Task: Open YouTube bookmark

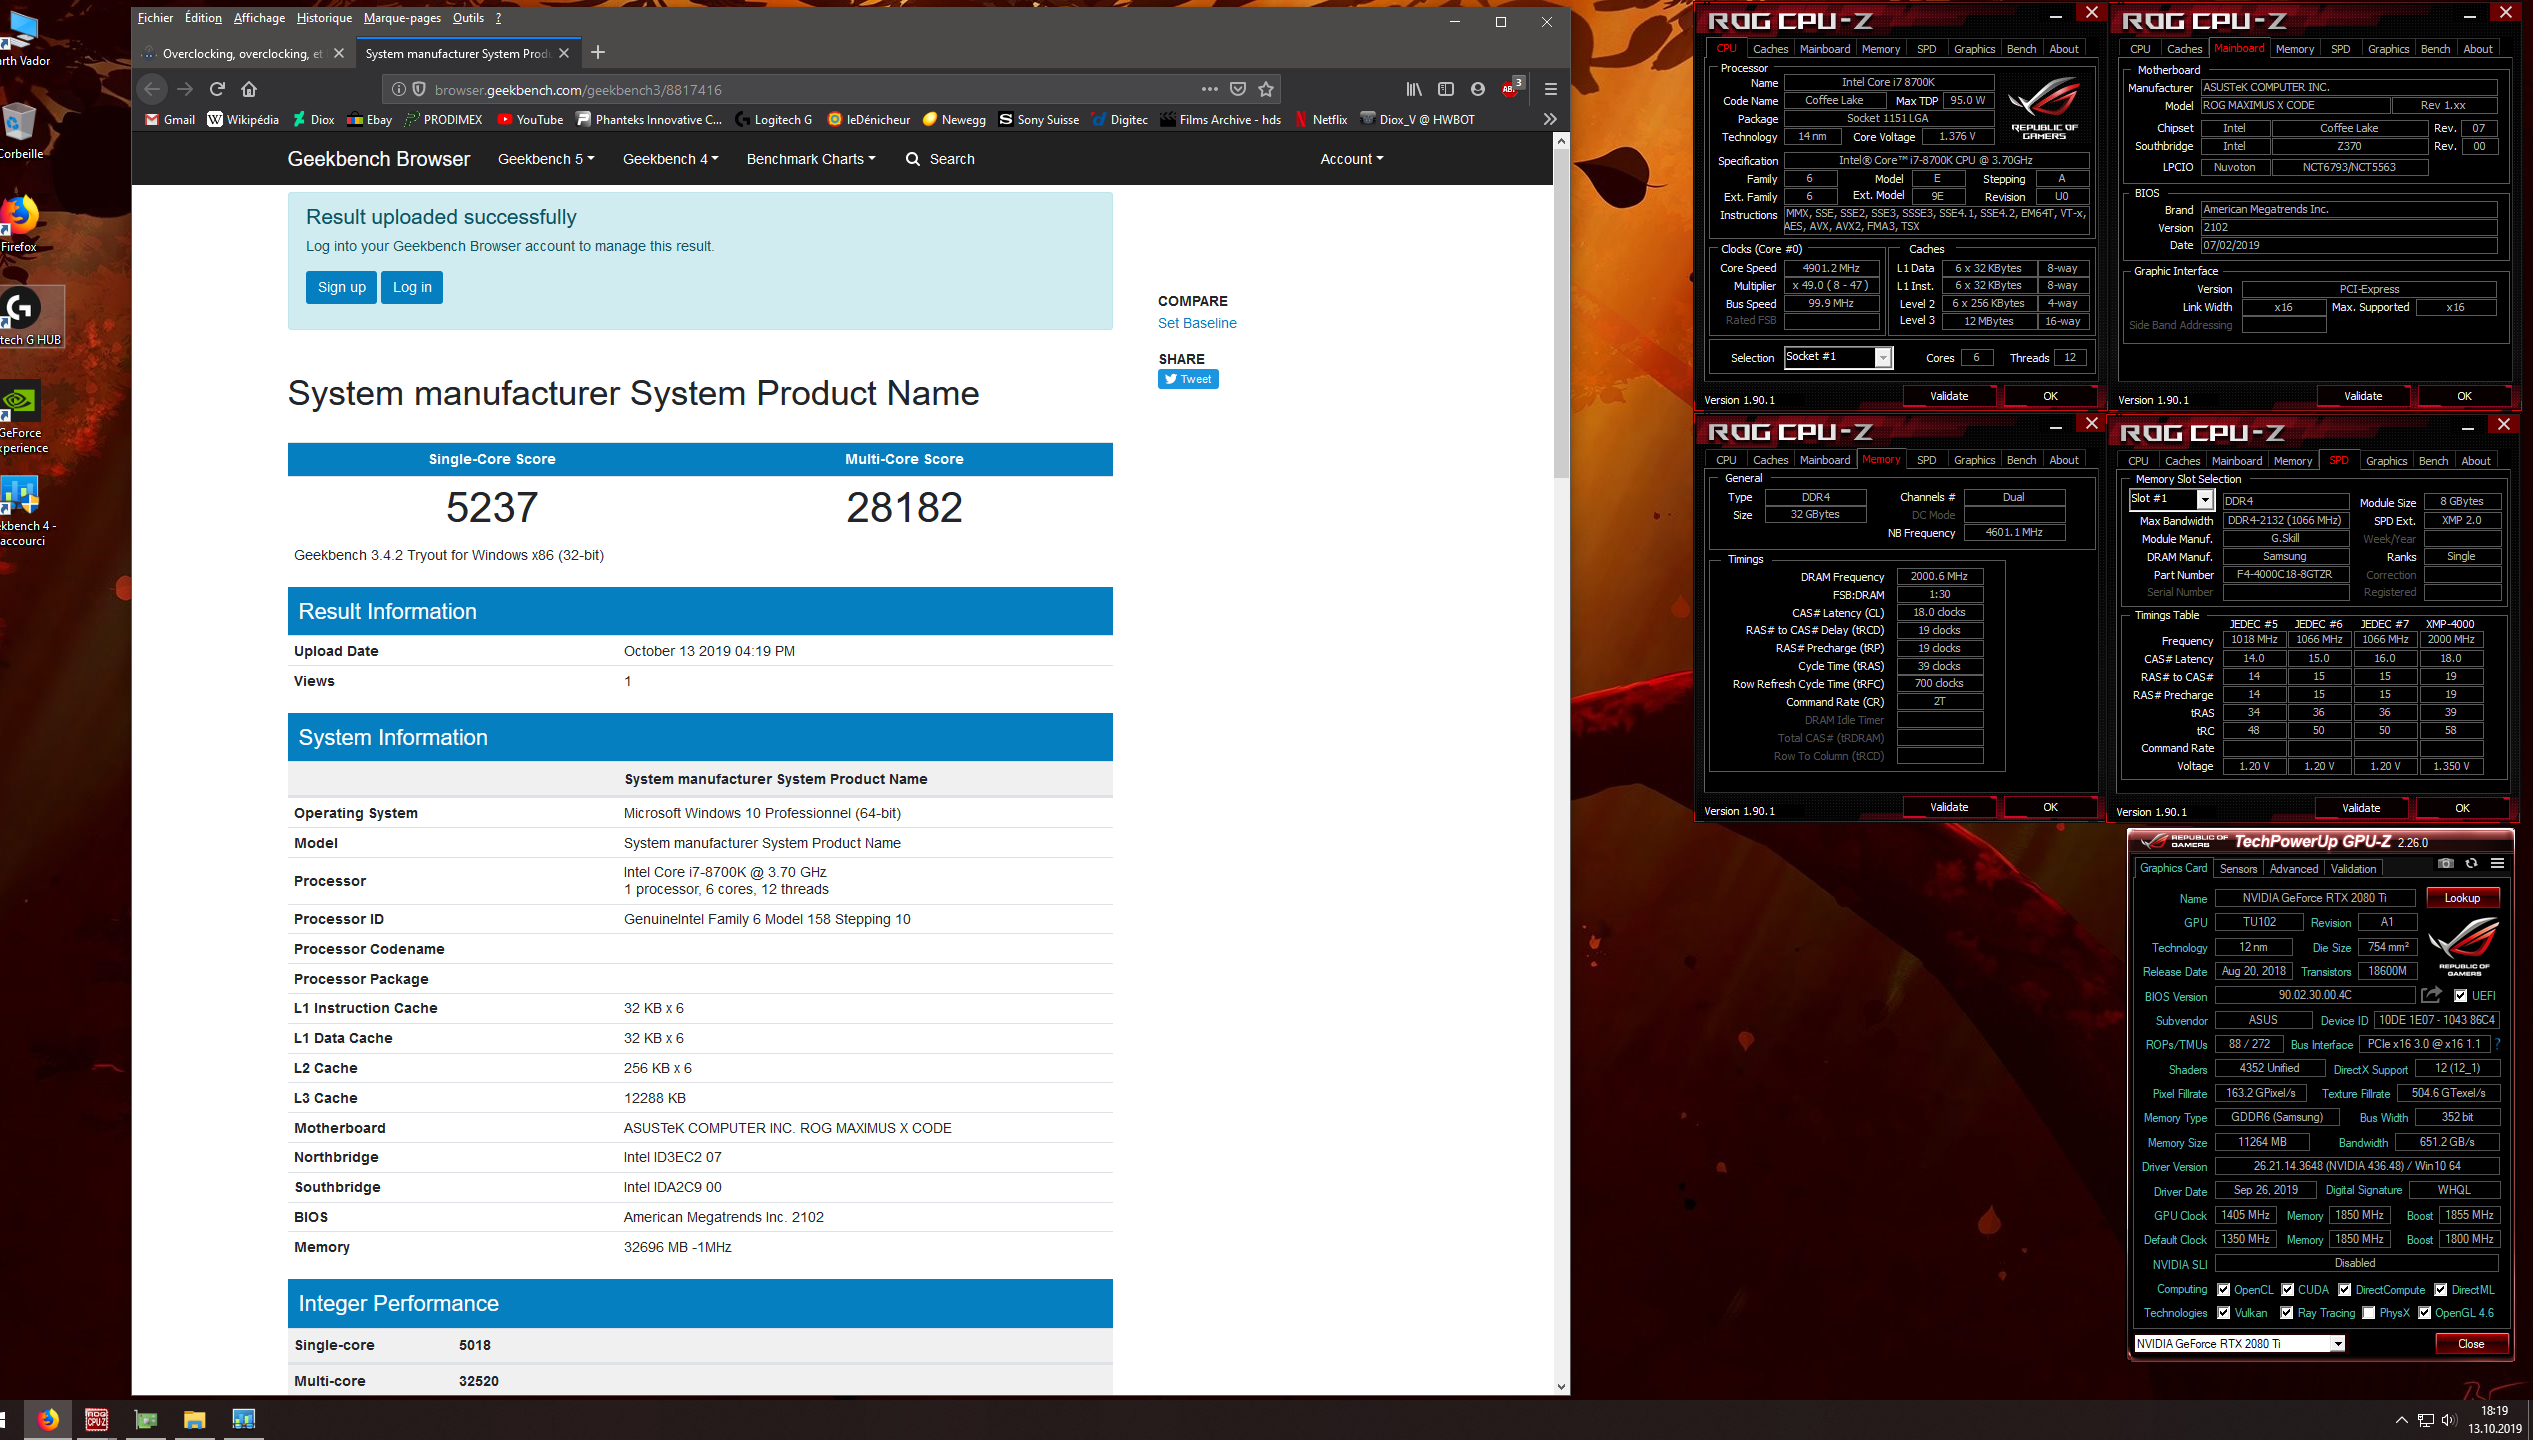Action: [530, 119]
